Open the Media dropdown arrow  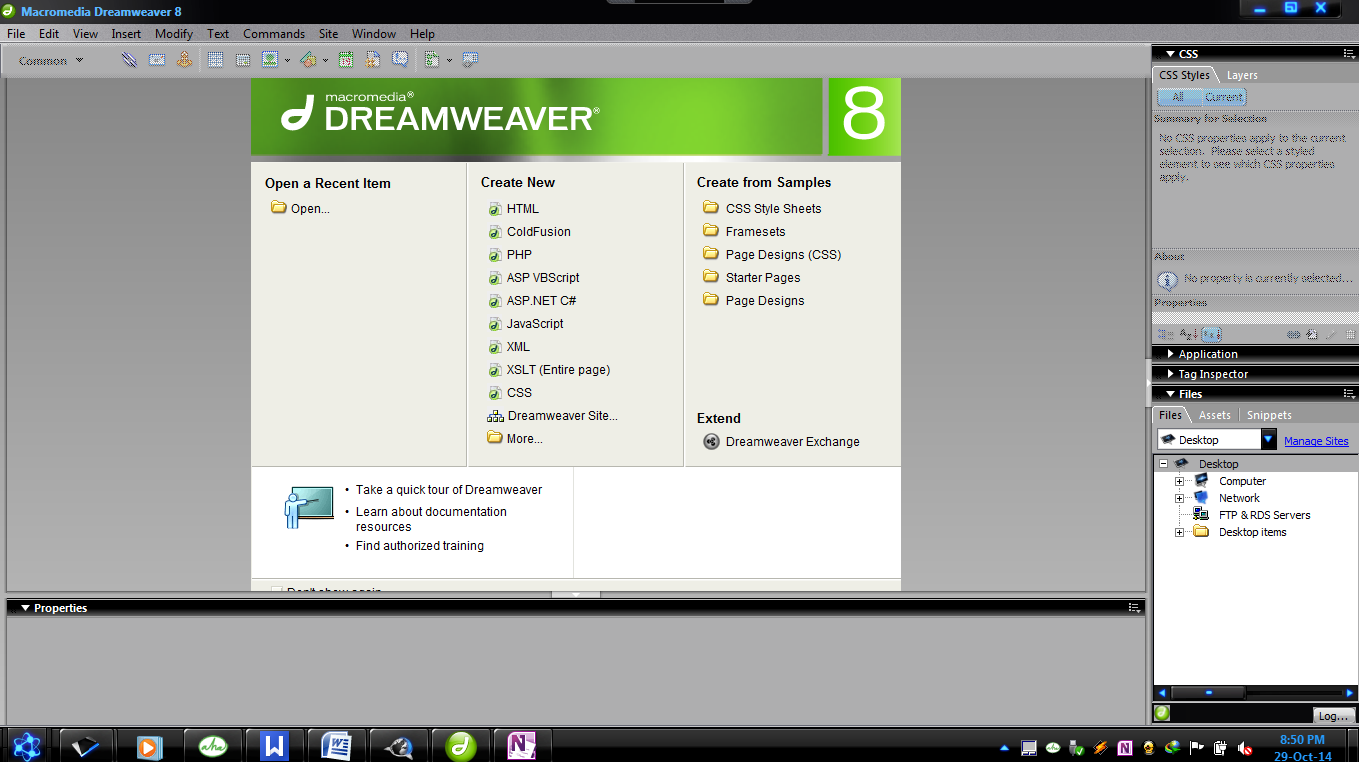click(325, 61)
